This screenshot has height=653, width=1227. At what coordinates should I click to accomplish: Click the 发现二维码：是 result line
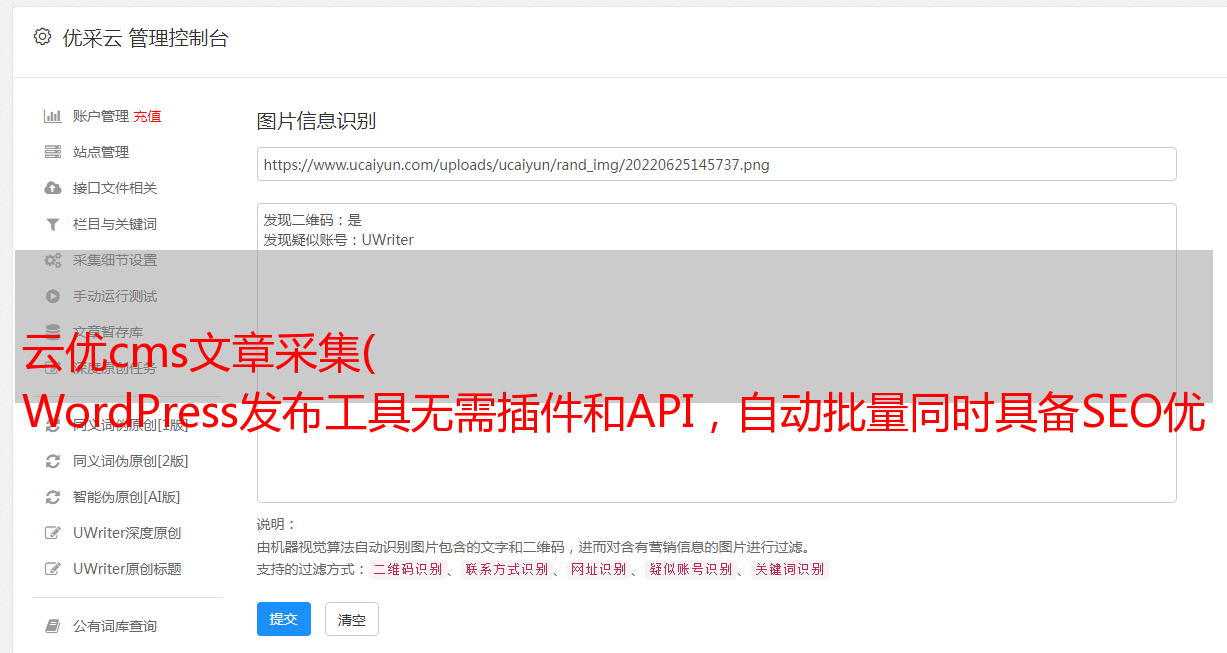pyautogui.click(x=313, y=220)
